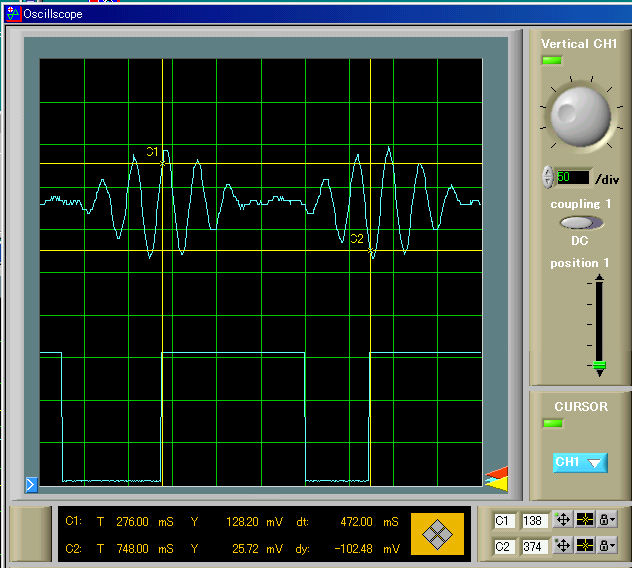Open the CURSOR CH1 channel dropdown
Screen dimensions: 632x568
coord(580,462)
